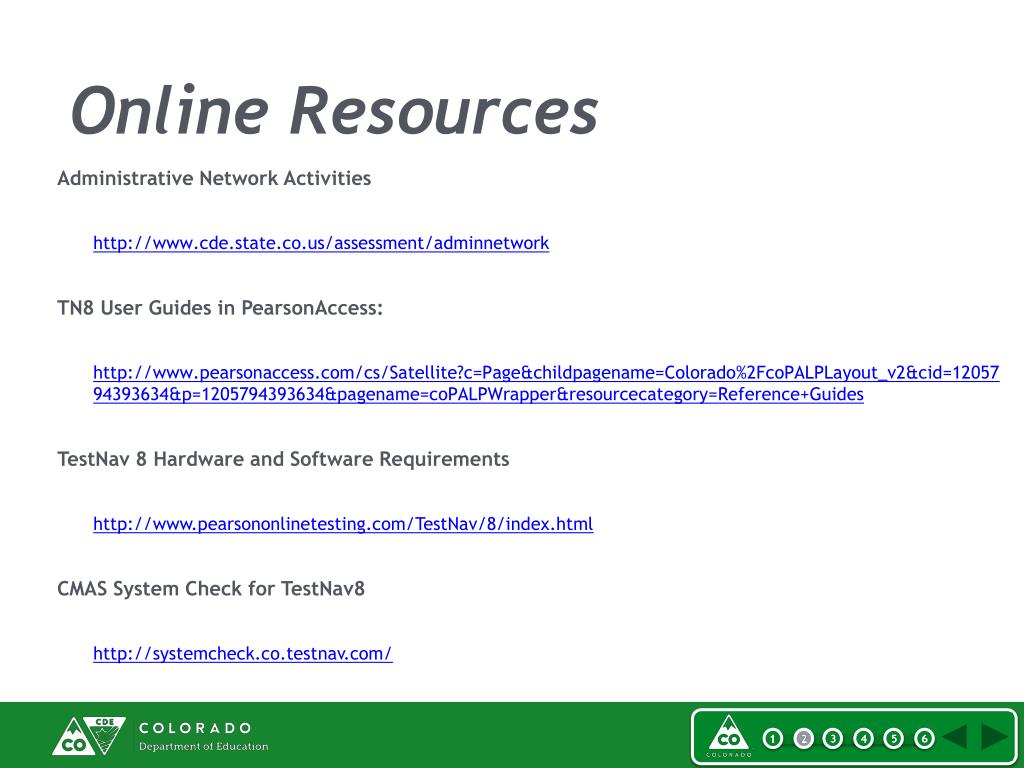Open the systemcheck.co.testnav.com link
The width and height of the screenshot is (1024, 768).
tap(242, 654)
